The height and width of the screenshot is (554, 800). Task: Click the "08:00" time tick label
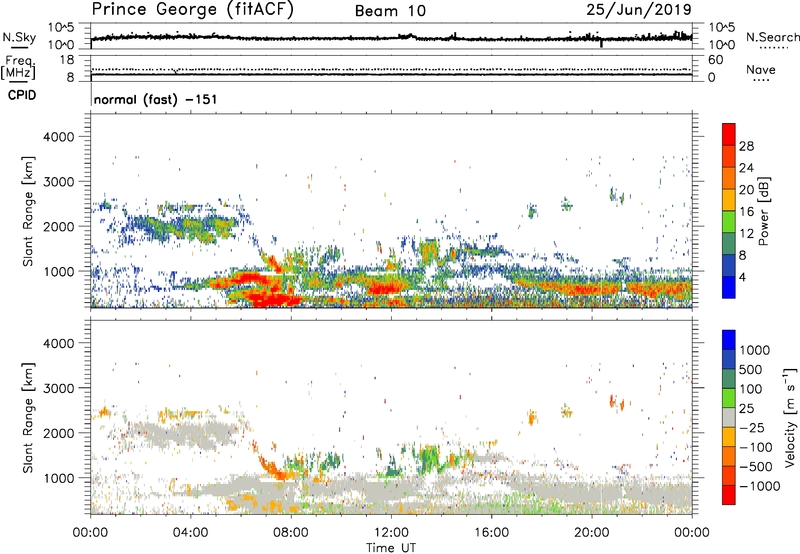coord(290,533)
